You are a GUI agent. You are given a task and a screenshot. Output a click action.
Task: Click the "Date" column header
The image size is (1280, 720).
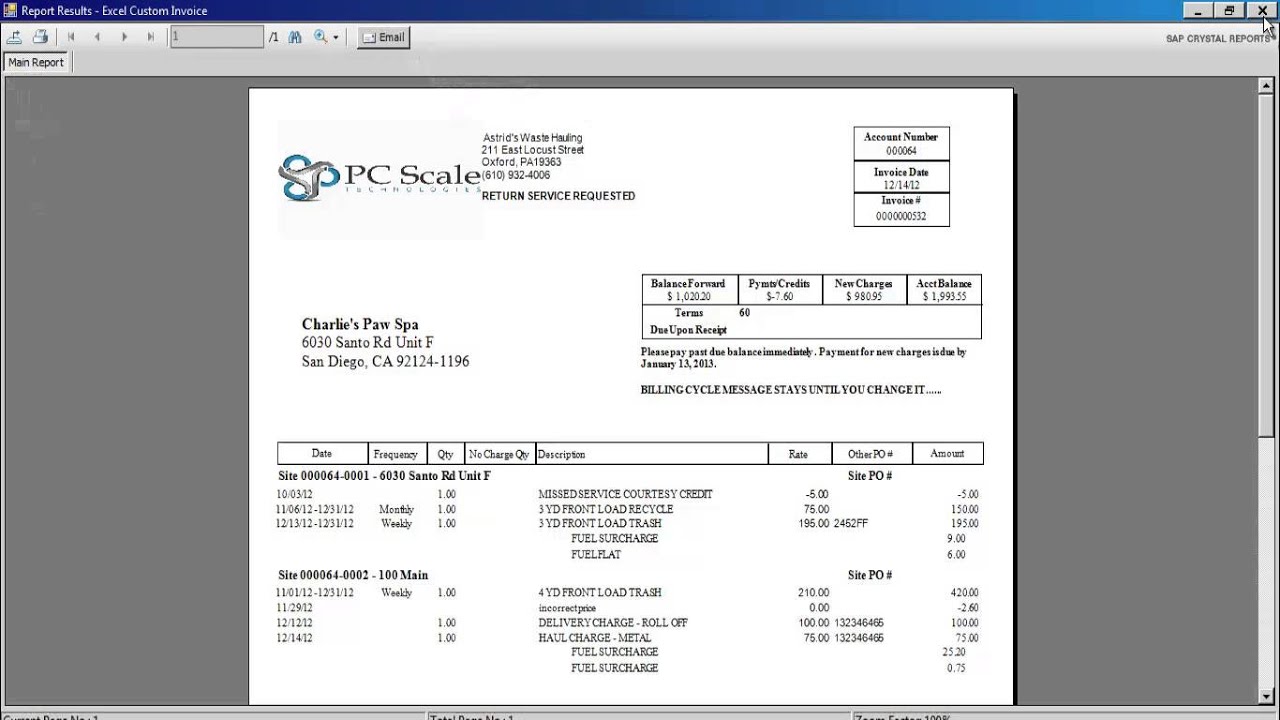point(321,453)
